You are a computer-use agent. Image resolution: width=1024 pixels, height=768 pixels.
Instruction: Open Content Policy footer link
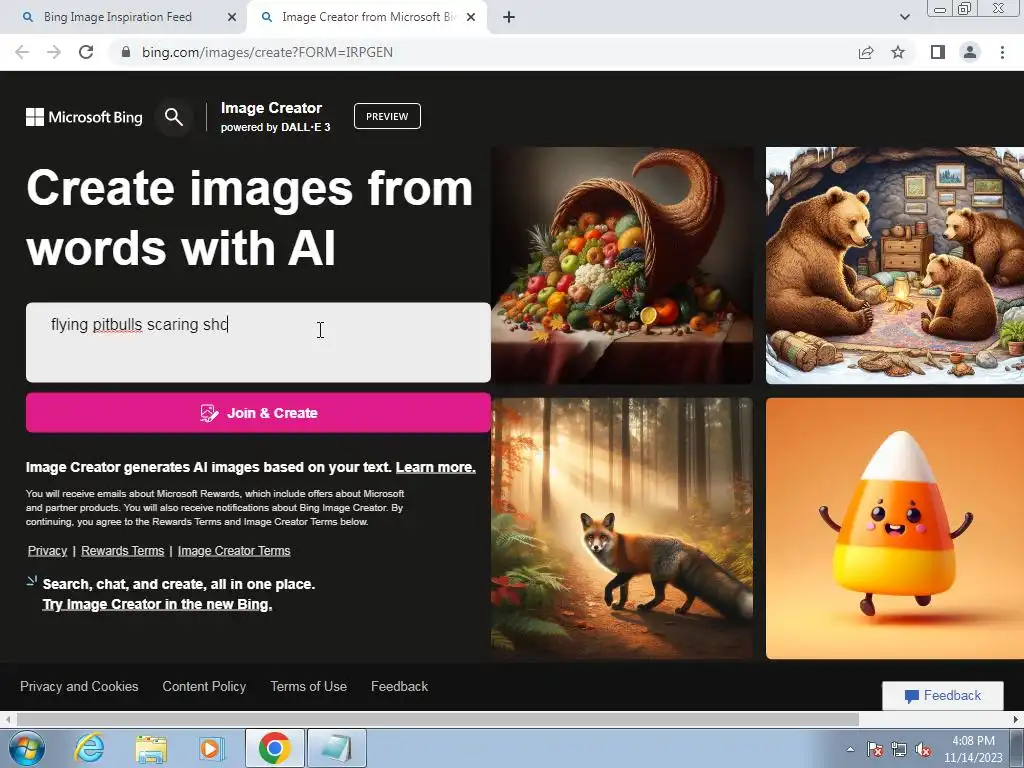pyautogui.click(x=204, y=686)
